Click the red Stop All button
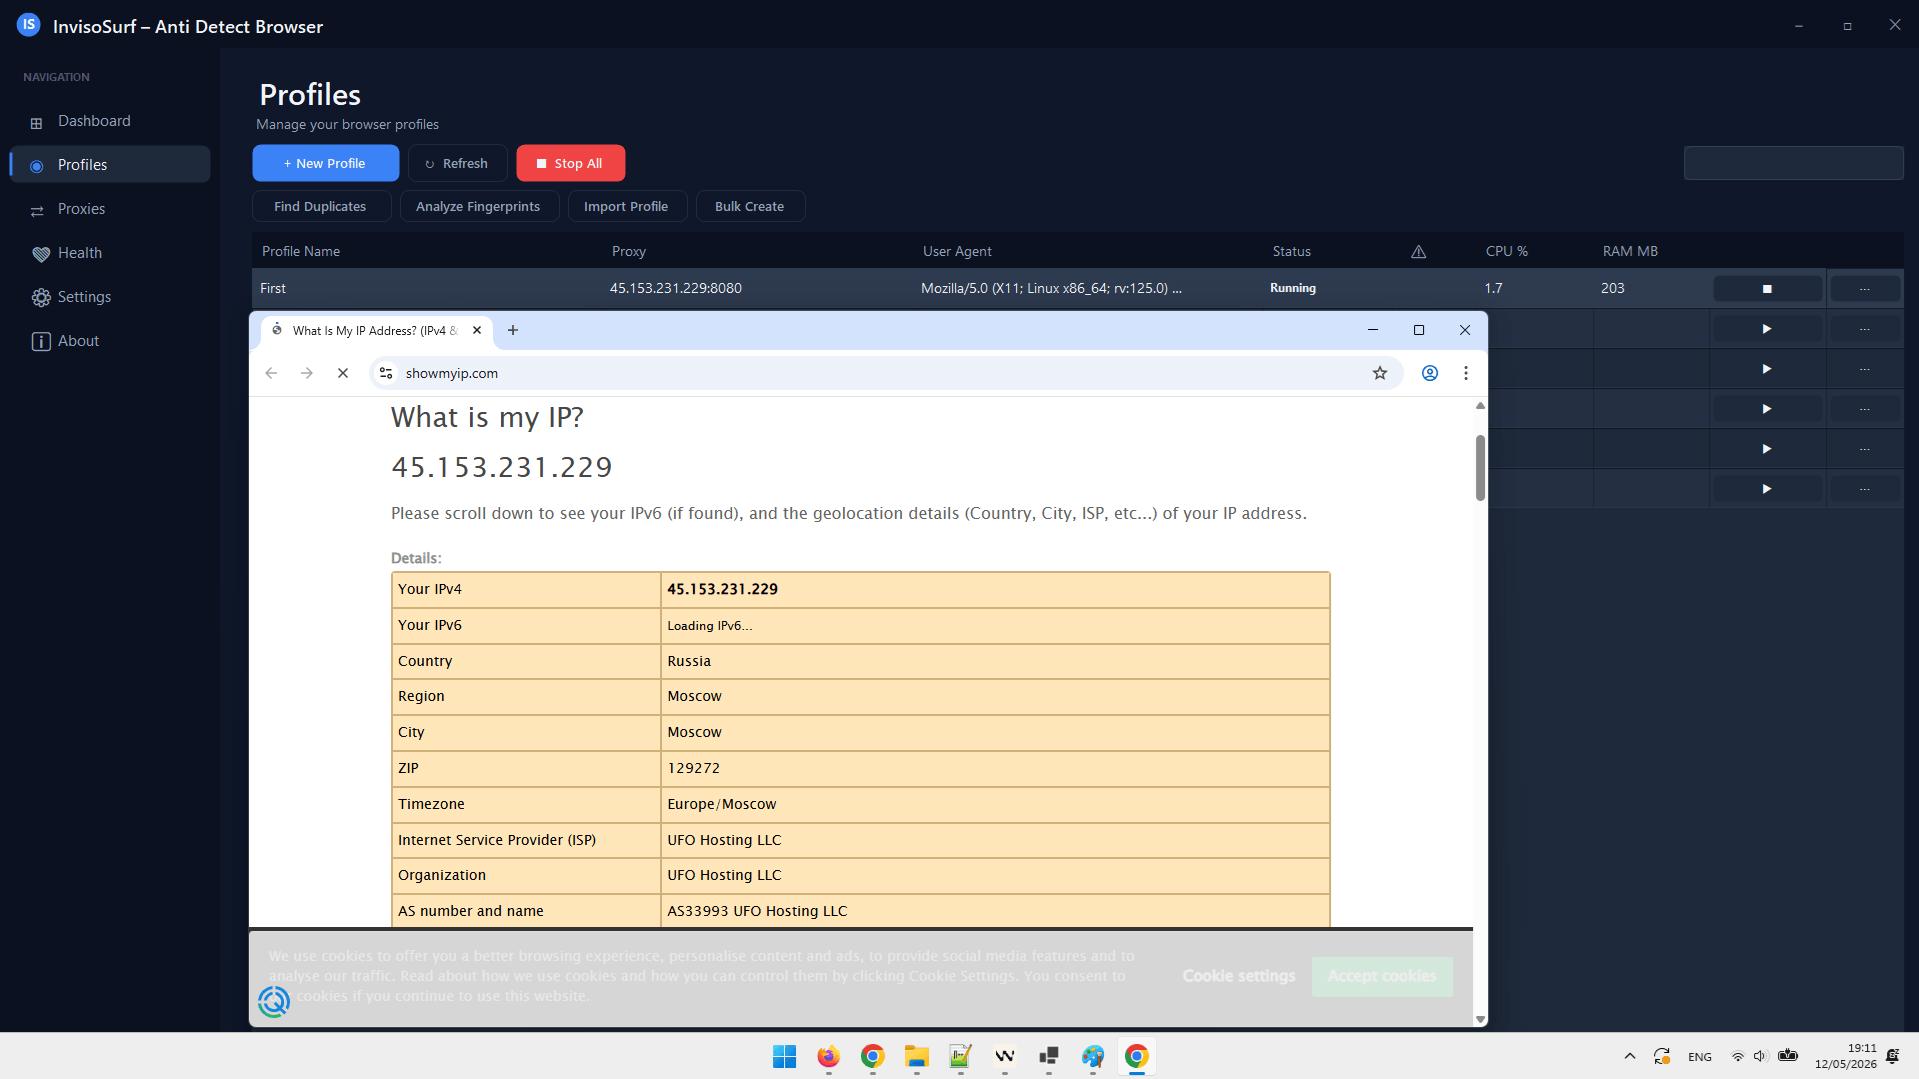 pos(570,163)
